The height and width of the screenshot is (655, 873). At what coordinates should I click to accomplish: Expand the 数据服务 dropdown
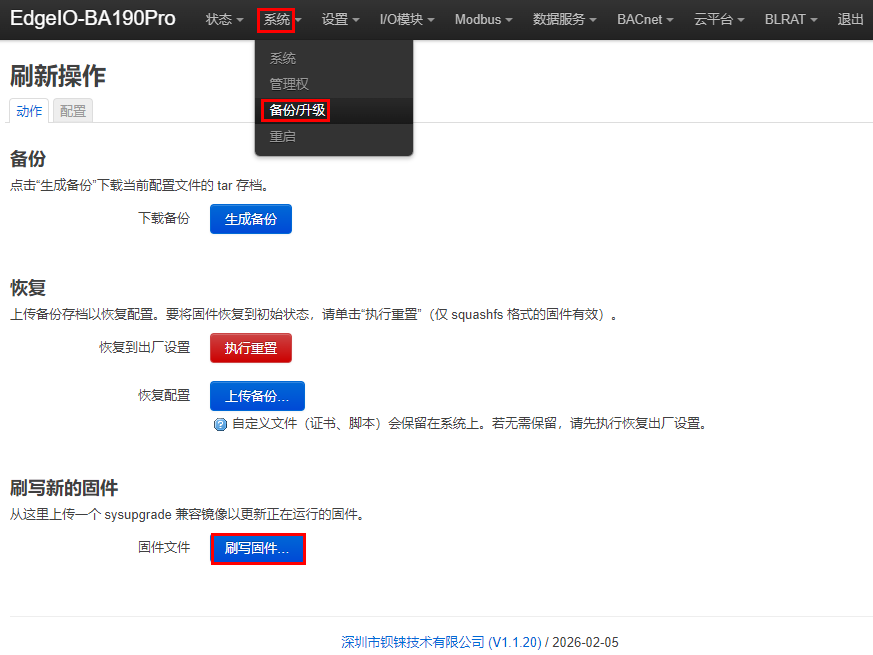(565, 19)
